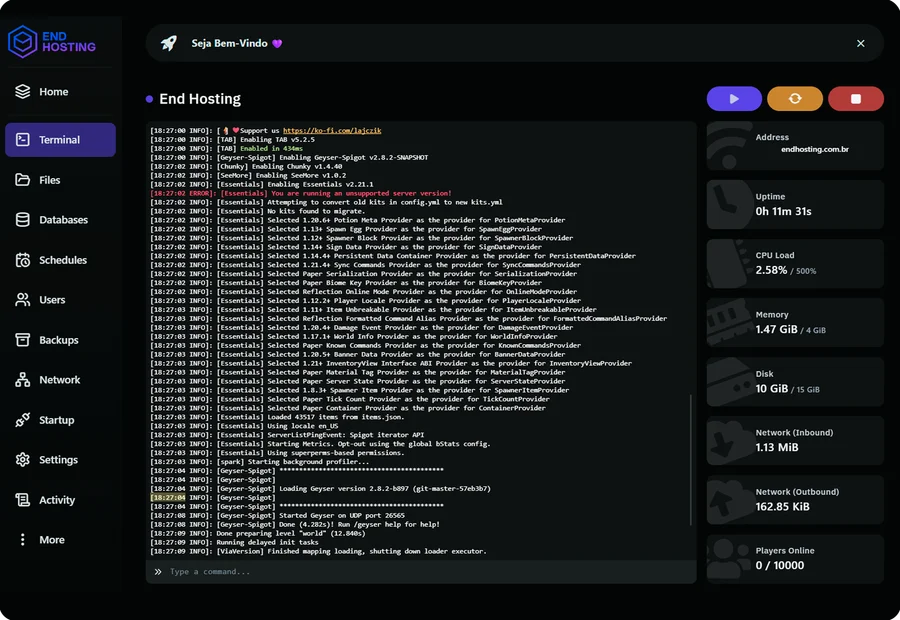Open the Schedules calendar icon
Image resolution: width=900 pixels, height=620 pixels.
22,260
